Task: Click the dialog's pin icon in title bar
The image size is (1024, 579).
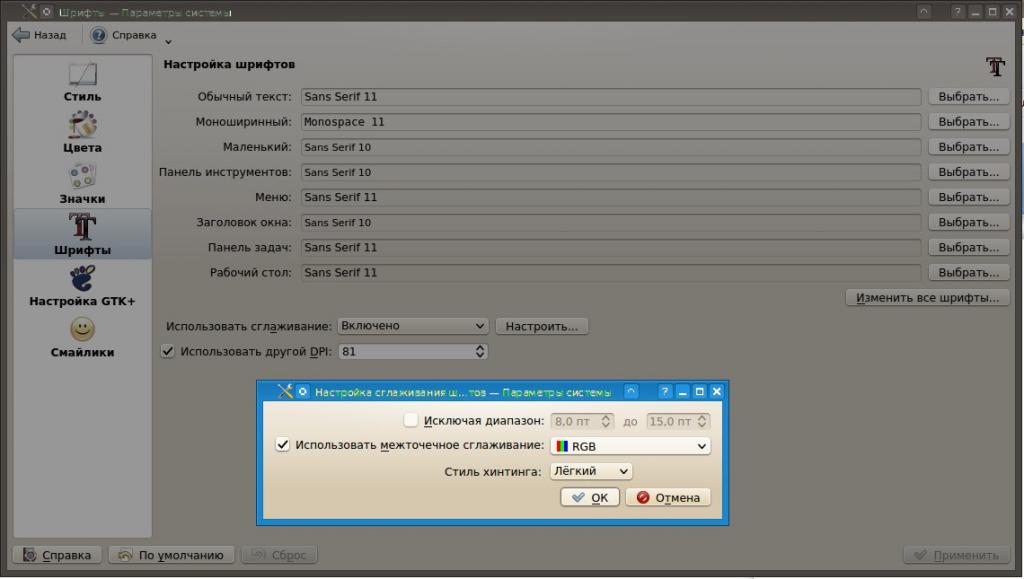Action: (x=302, y=391)
